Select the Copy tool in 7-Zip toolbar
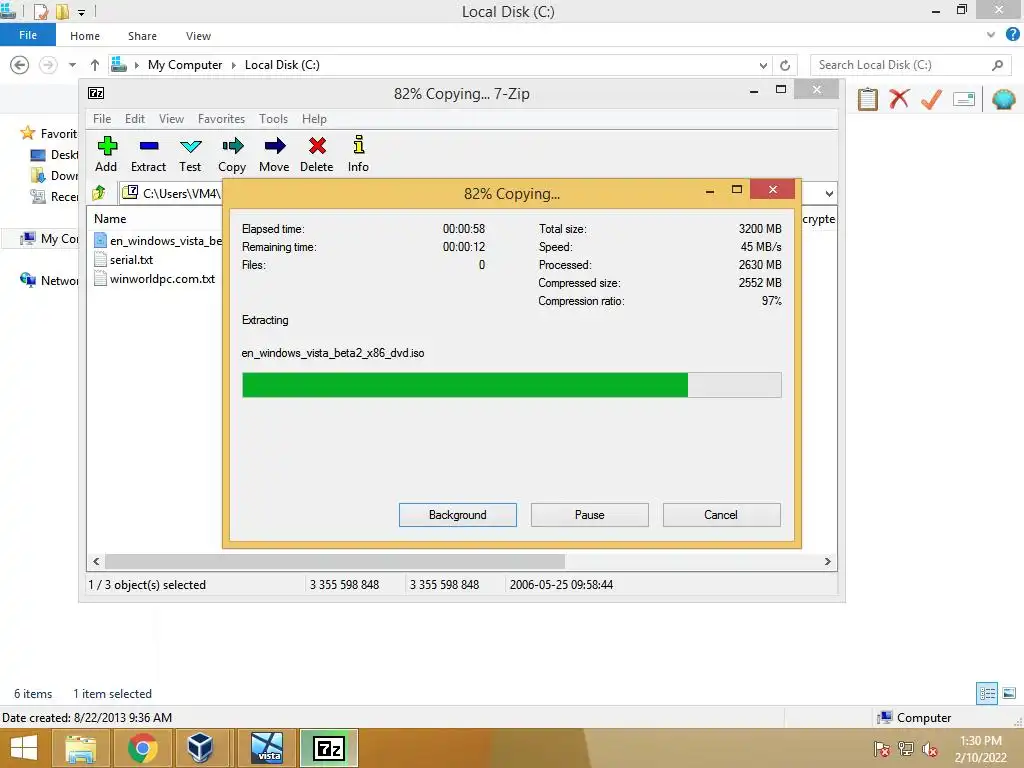 [232, 146]
